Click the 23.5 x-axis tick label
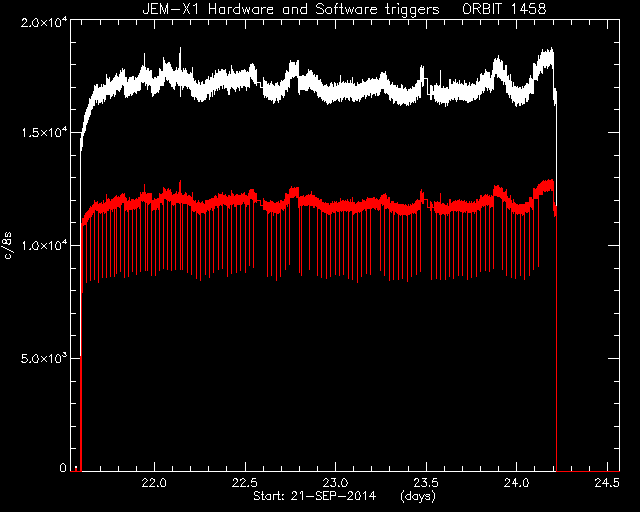Screen dimensions: 640x512 (426, 483)
